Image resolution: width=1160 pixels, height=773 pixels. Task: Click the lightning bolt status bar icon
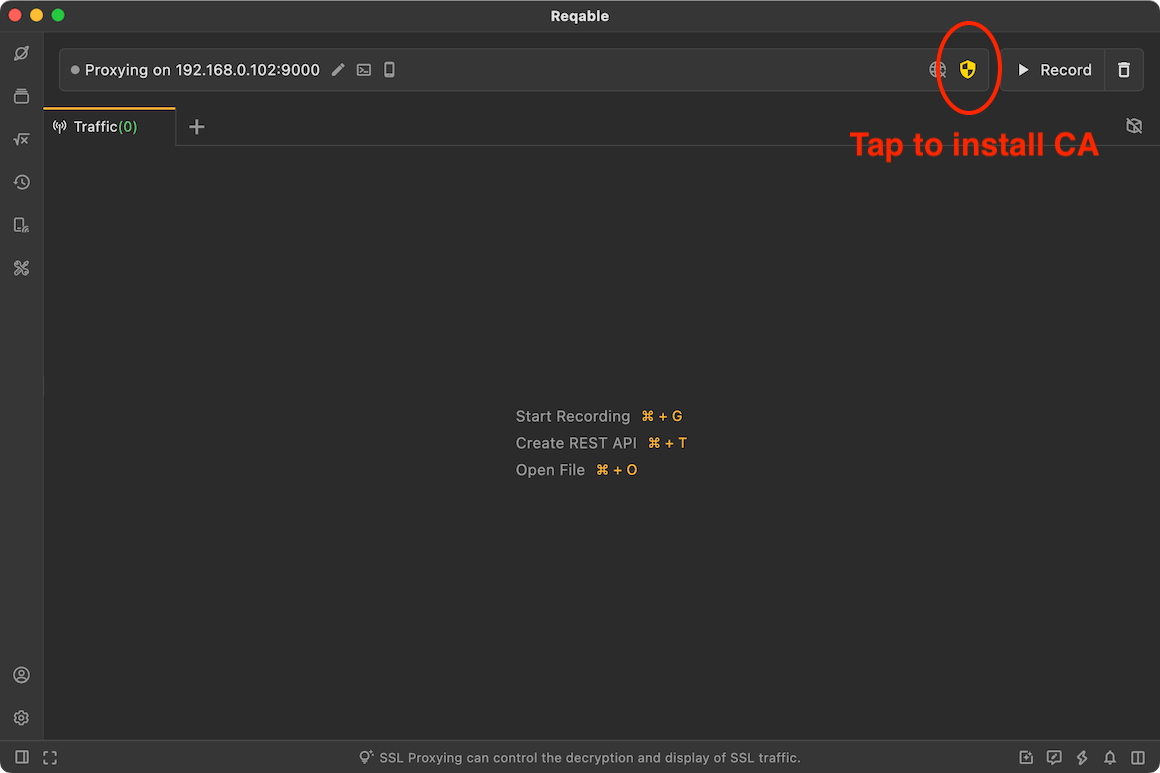[1082, 757]
